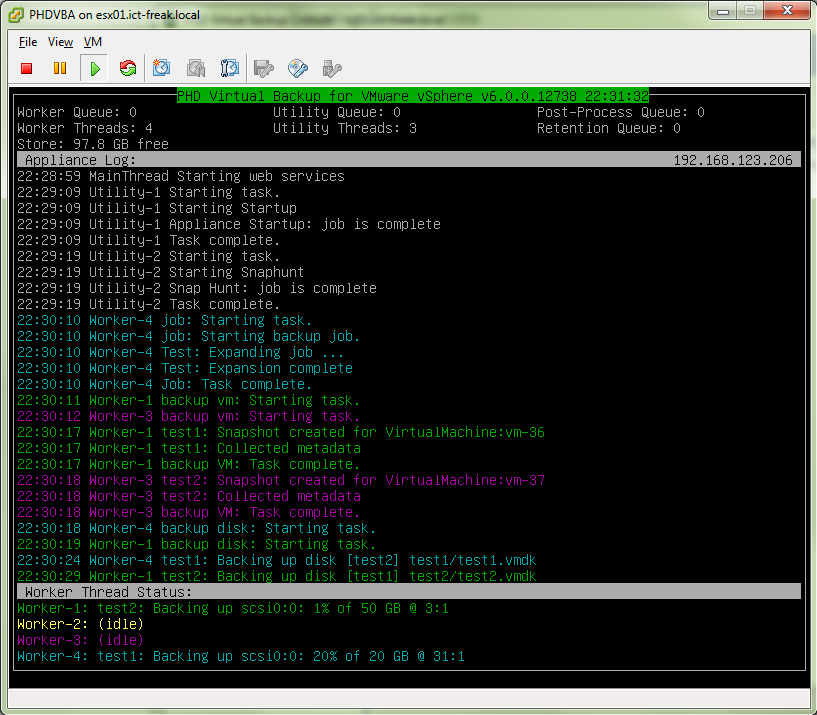Viewport: 817px width, 715px height.
Task: Click the red Power Off button
Action: coord(27,68)
